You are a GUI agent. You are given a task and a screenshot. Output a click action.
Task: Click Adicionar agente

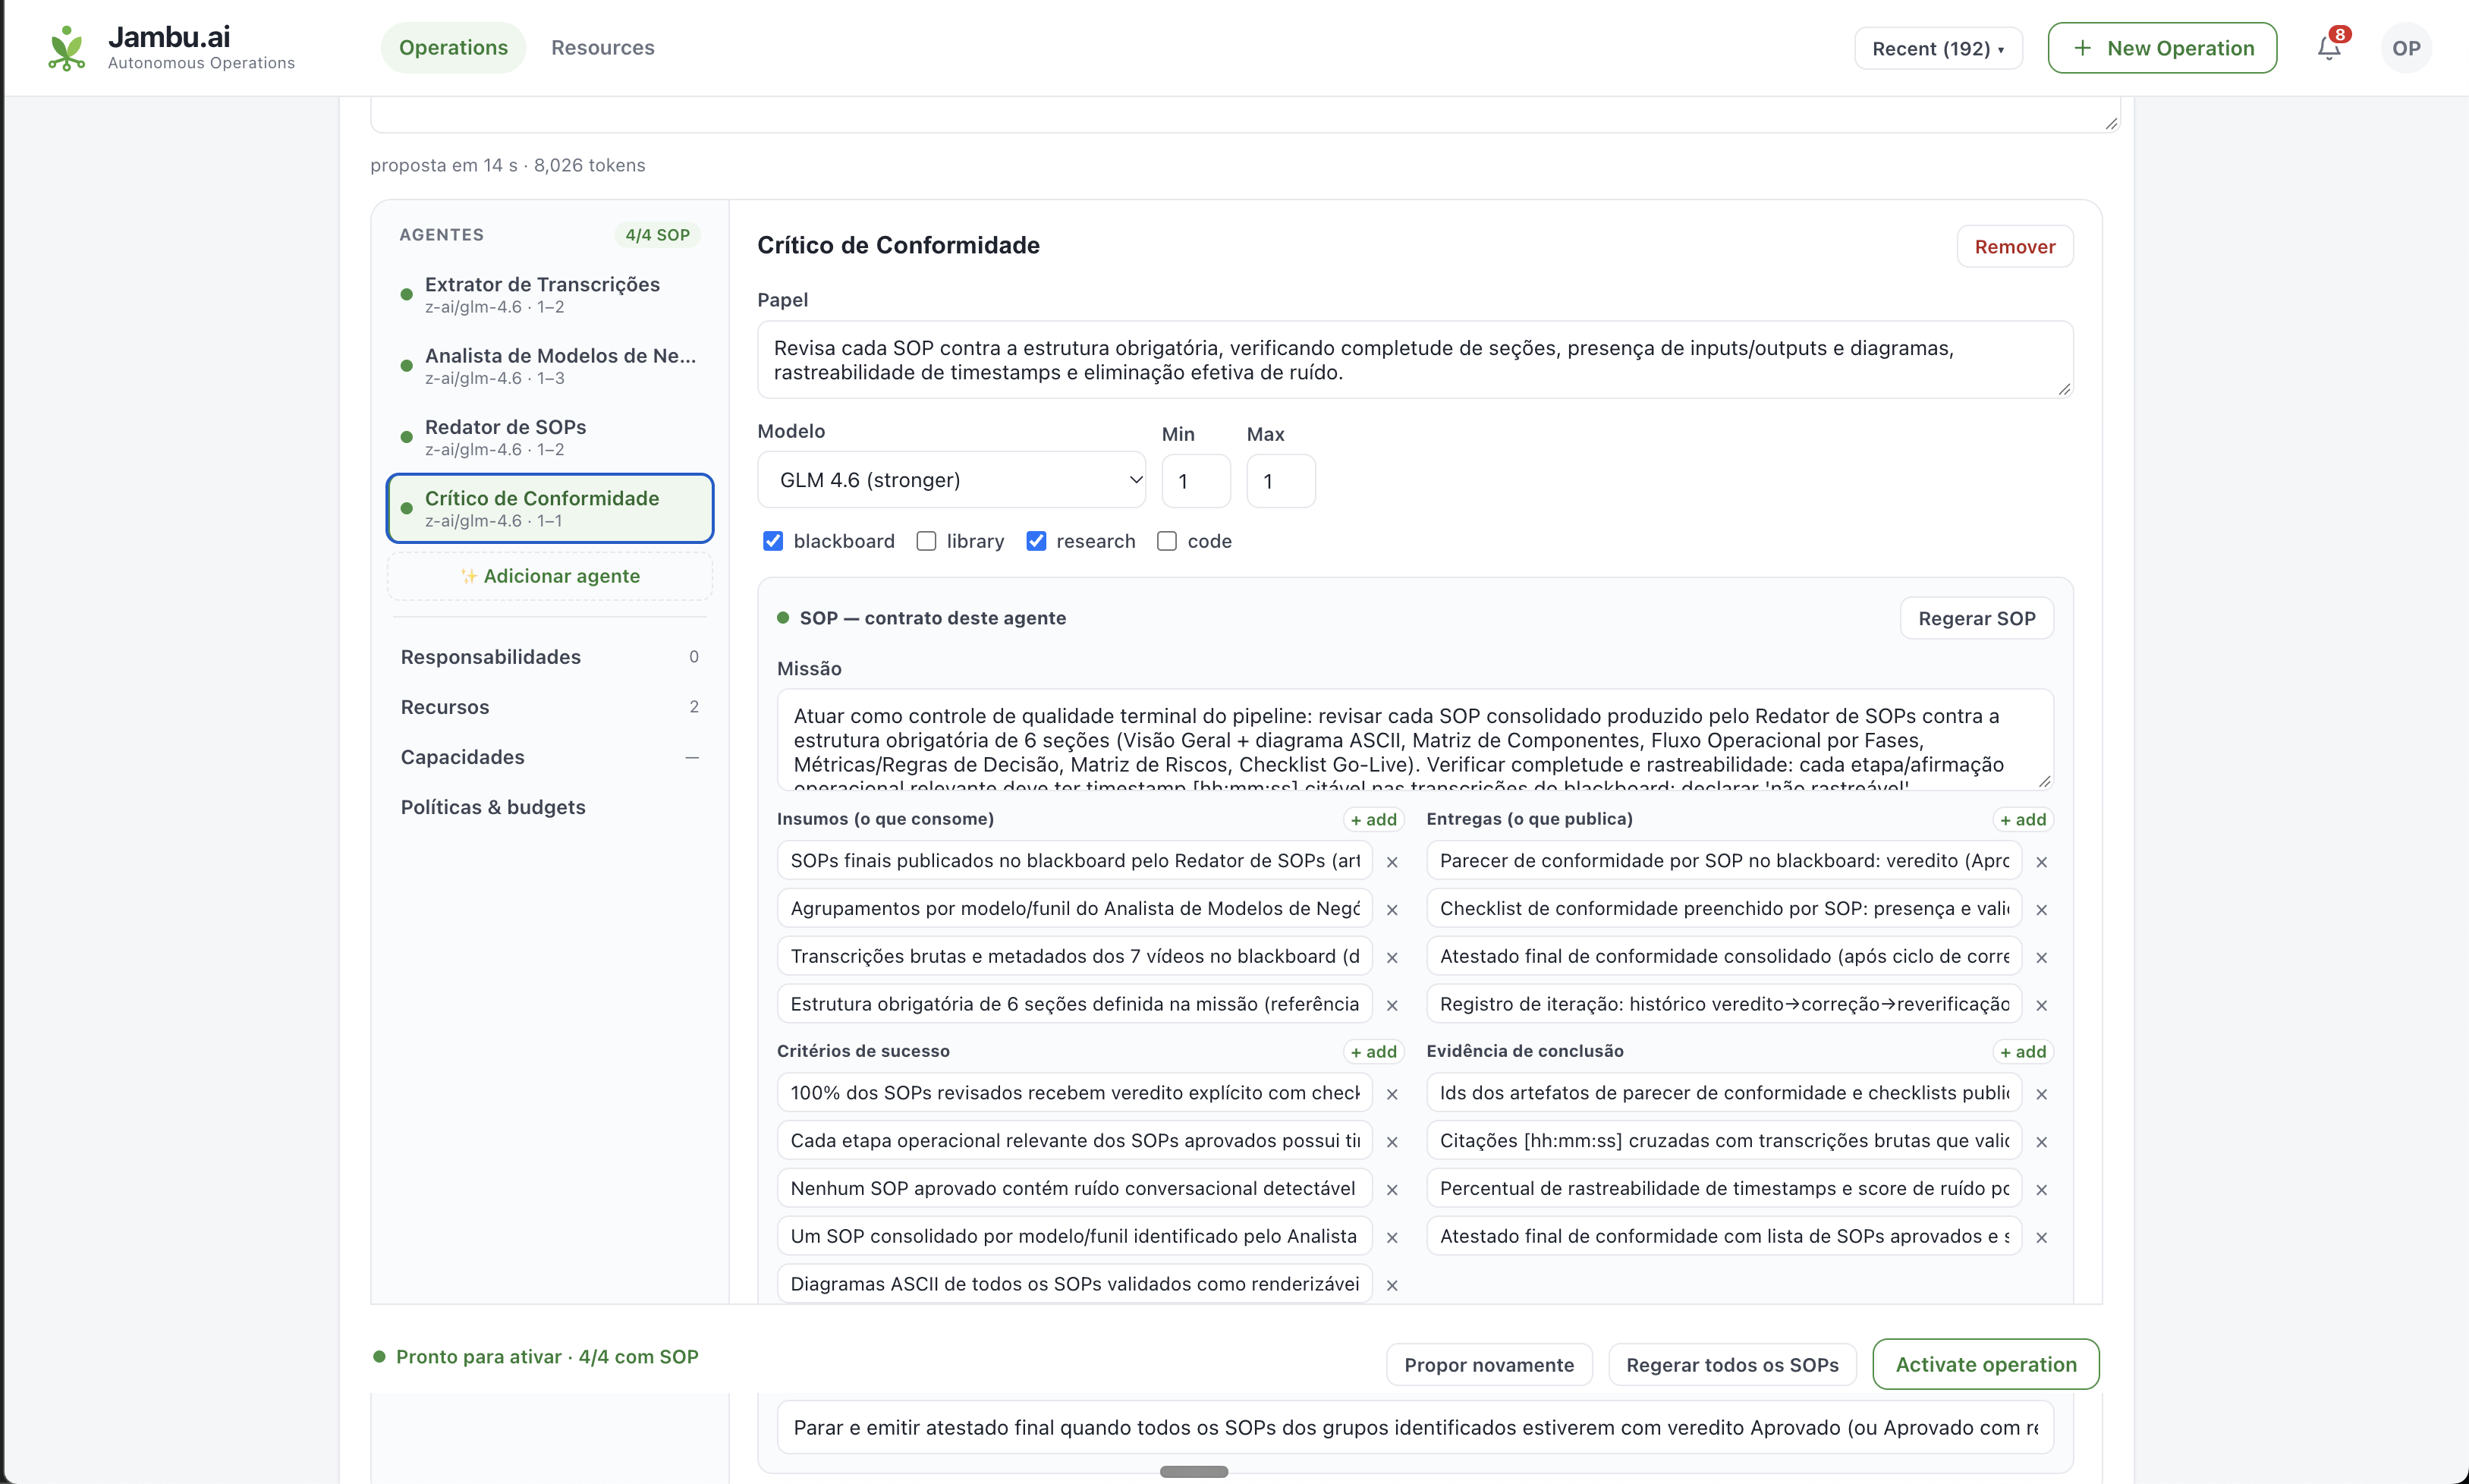pyautogui.click(x=549, y=576)
